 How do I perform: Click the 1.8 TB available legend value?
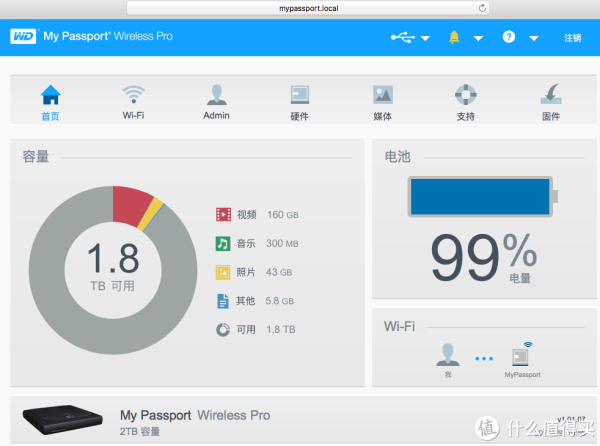(x=281, y=330)
